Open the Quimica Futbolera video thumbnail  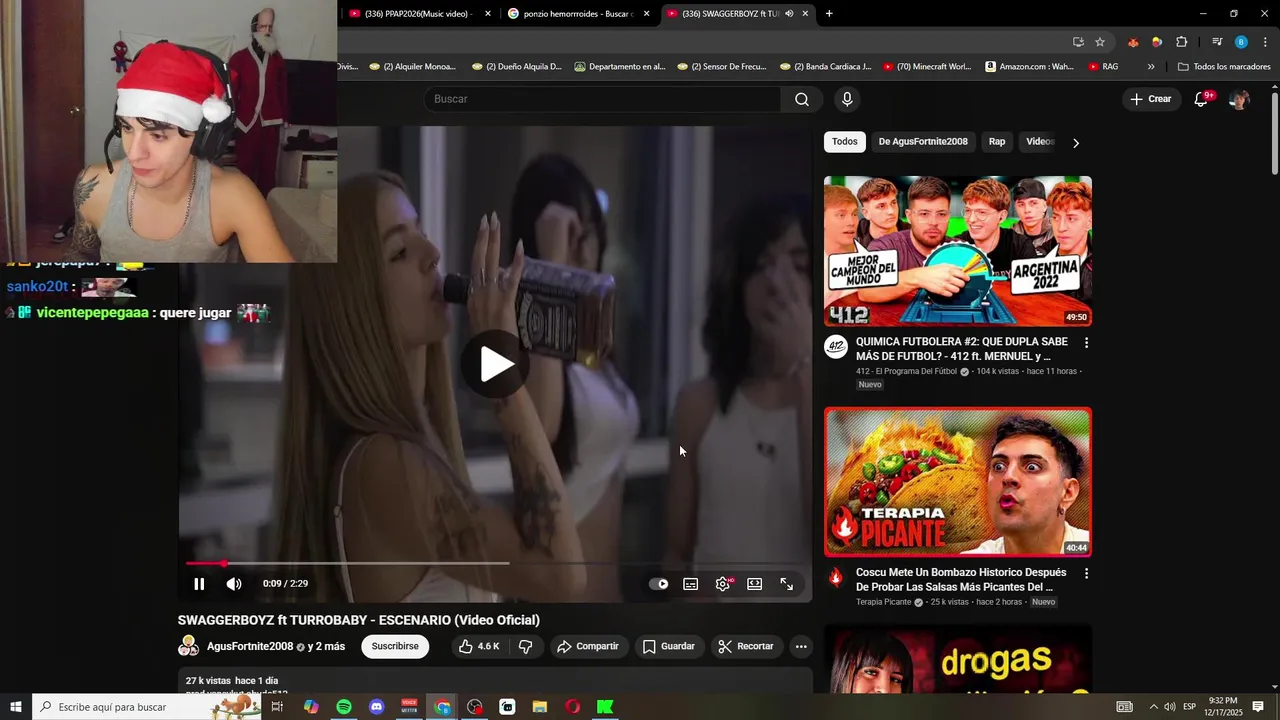point(958,251)
